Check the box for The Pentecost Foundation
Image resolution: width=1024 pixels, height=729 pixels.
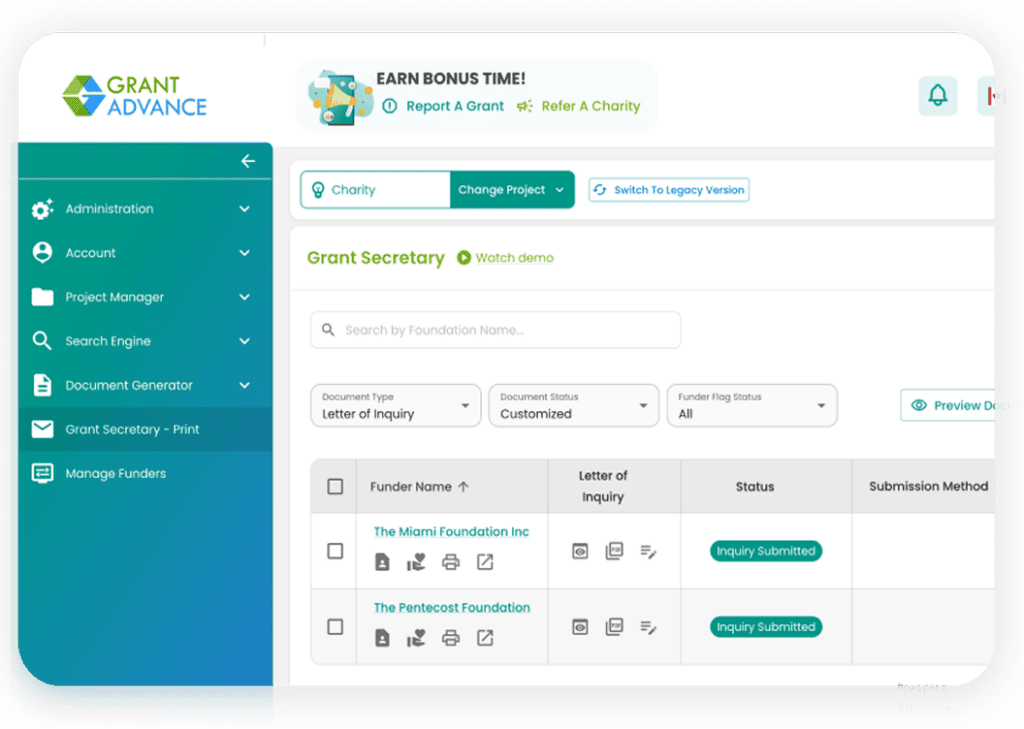(x=335, y=627)
